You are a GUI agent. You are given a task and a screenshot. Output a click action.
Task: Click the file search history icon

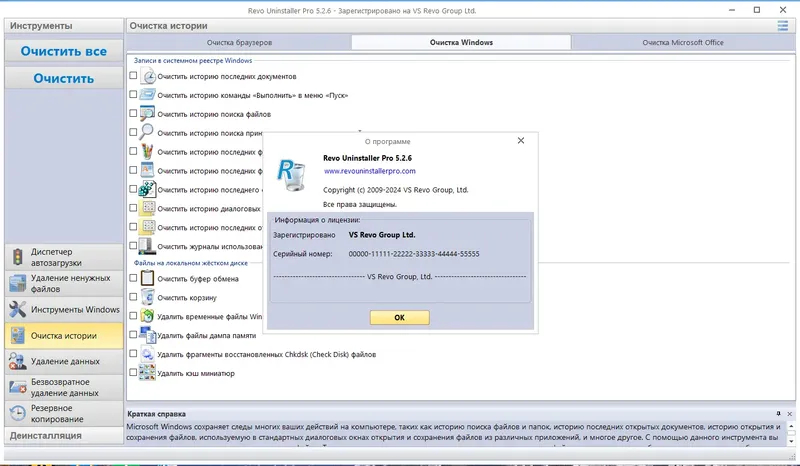[147, 114]
